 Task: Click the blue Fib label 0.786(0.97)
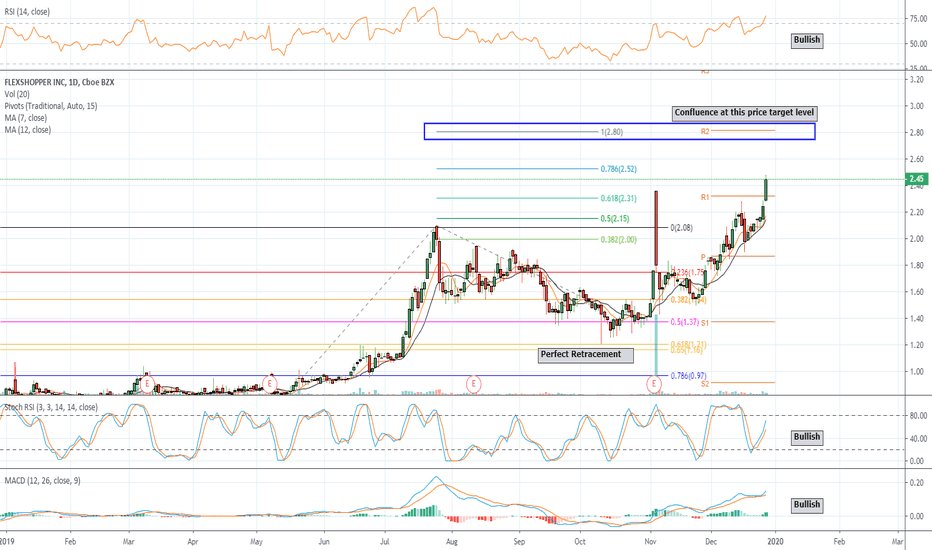point(688,376)
